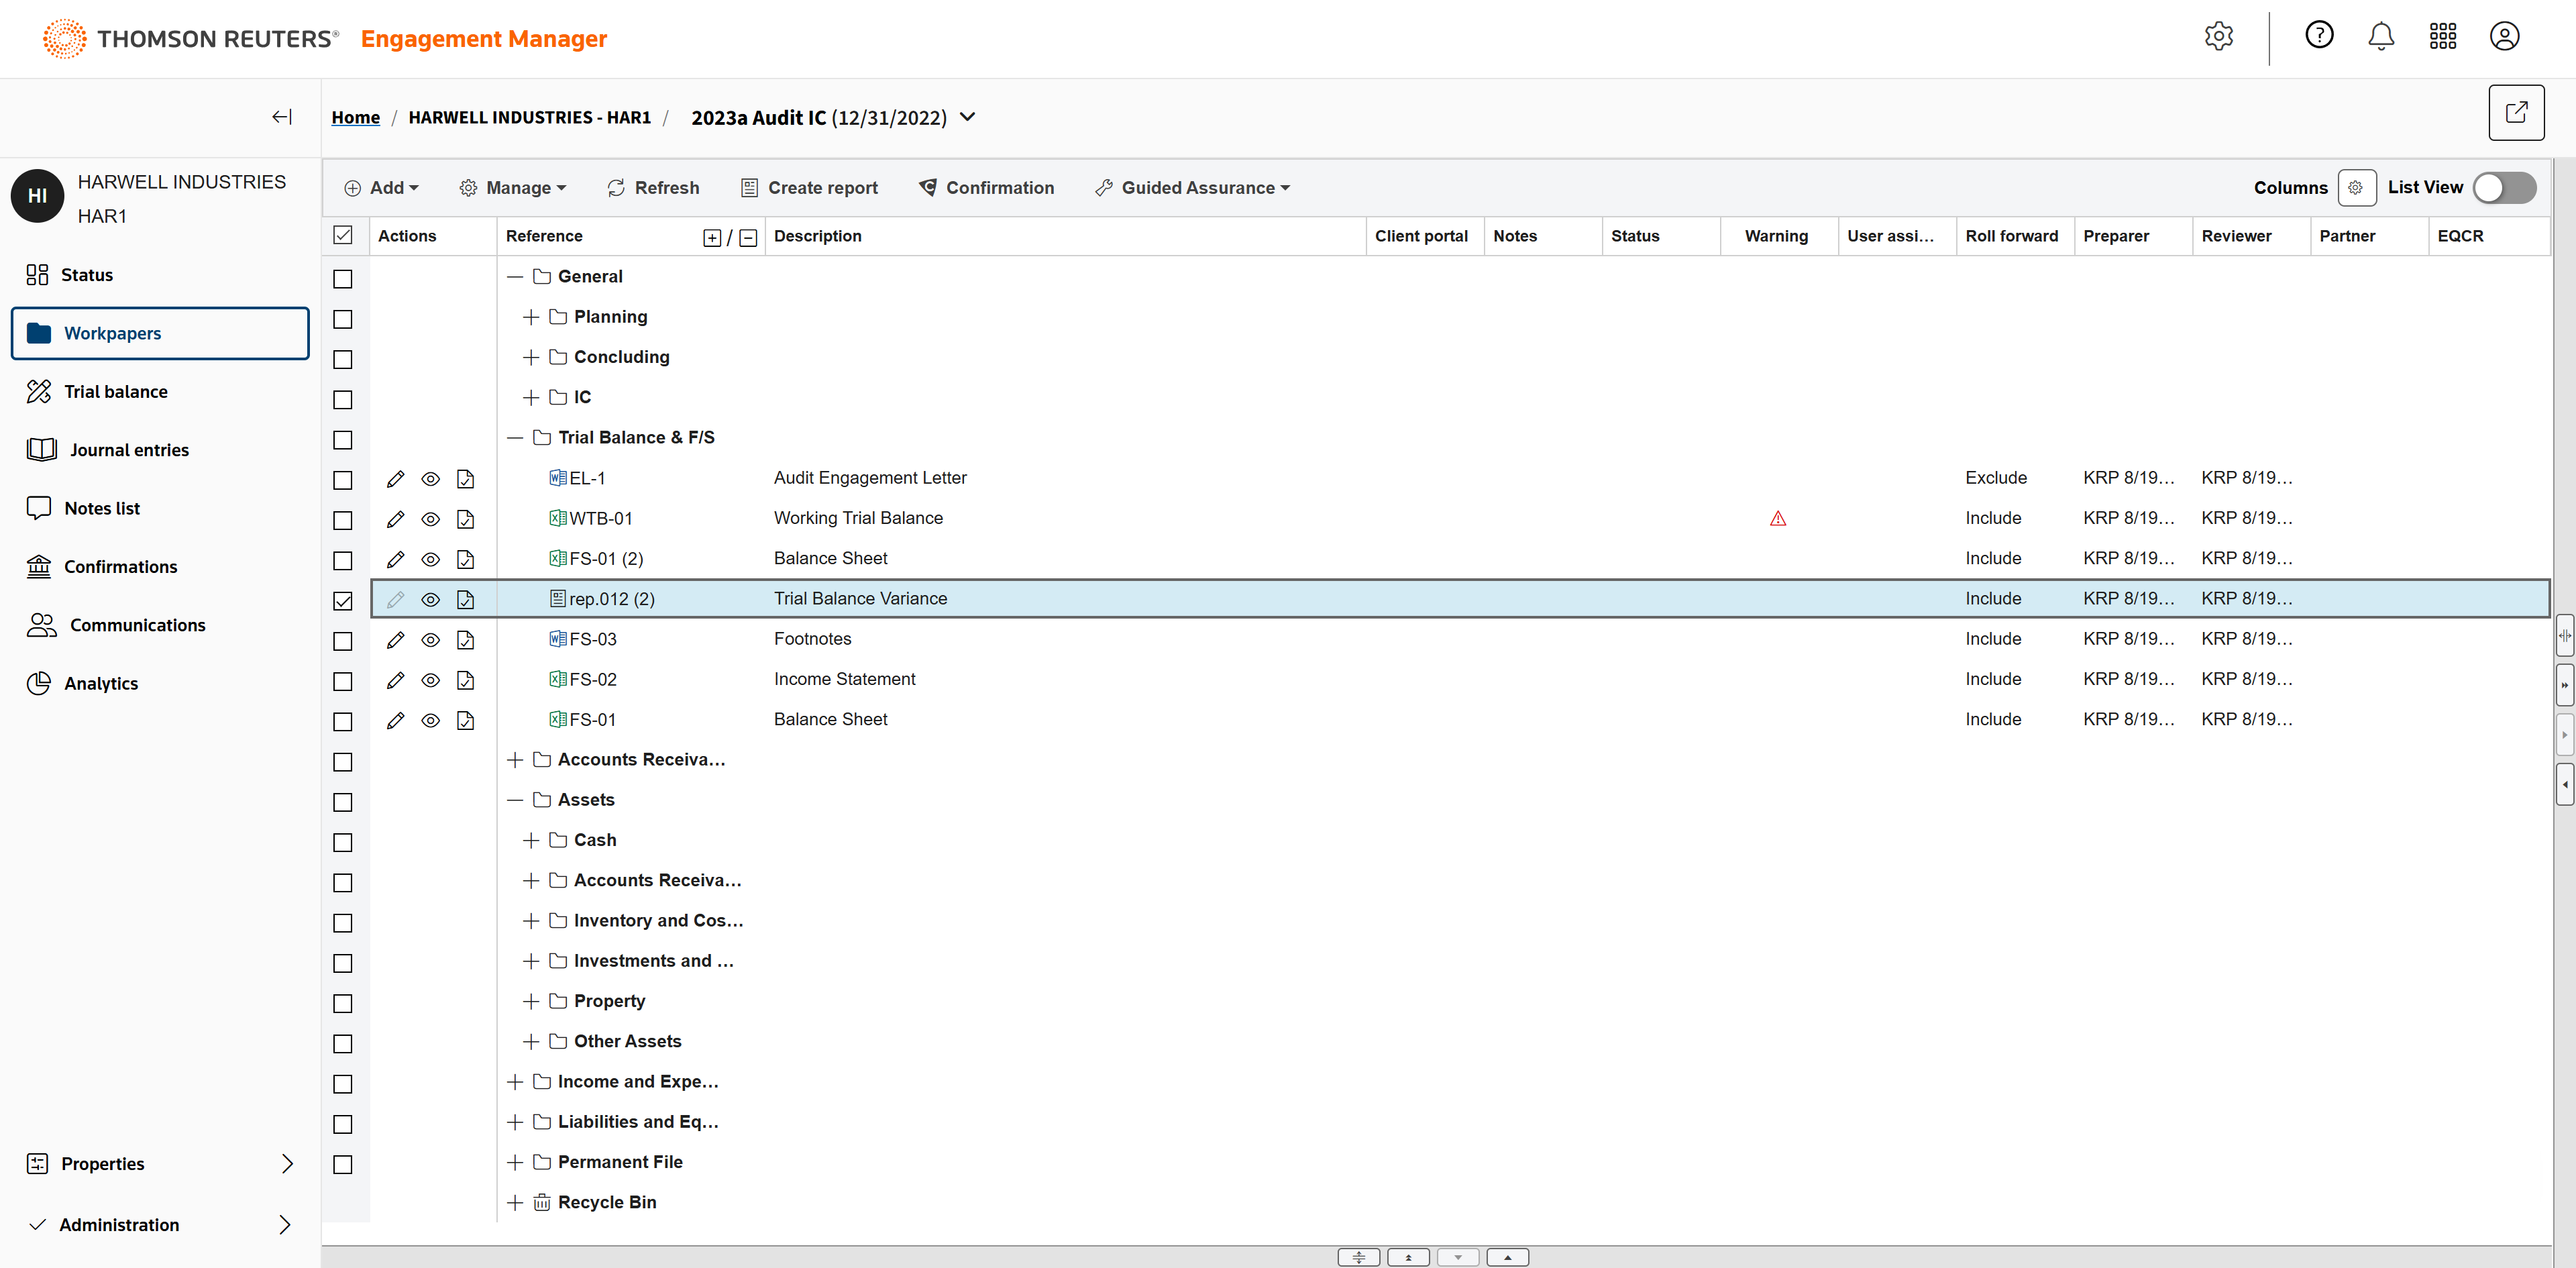Click the edit pencil for WTB-01

tap(395, 519)
